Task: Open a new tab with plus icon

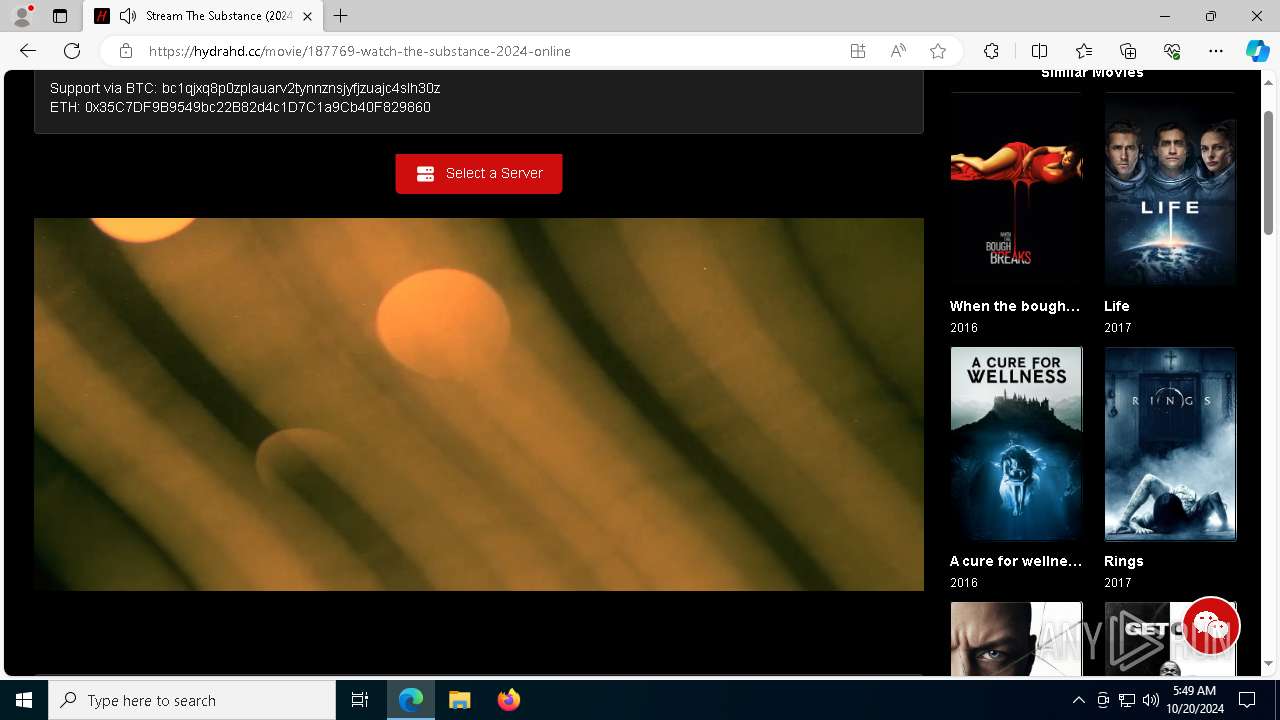Action: pyautogui.click(x=341, y=16)
